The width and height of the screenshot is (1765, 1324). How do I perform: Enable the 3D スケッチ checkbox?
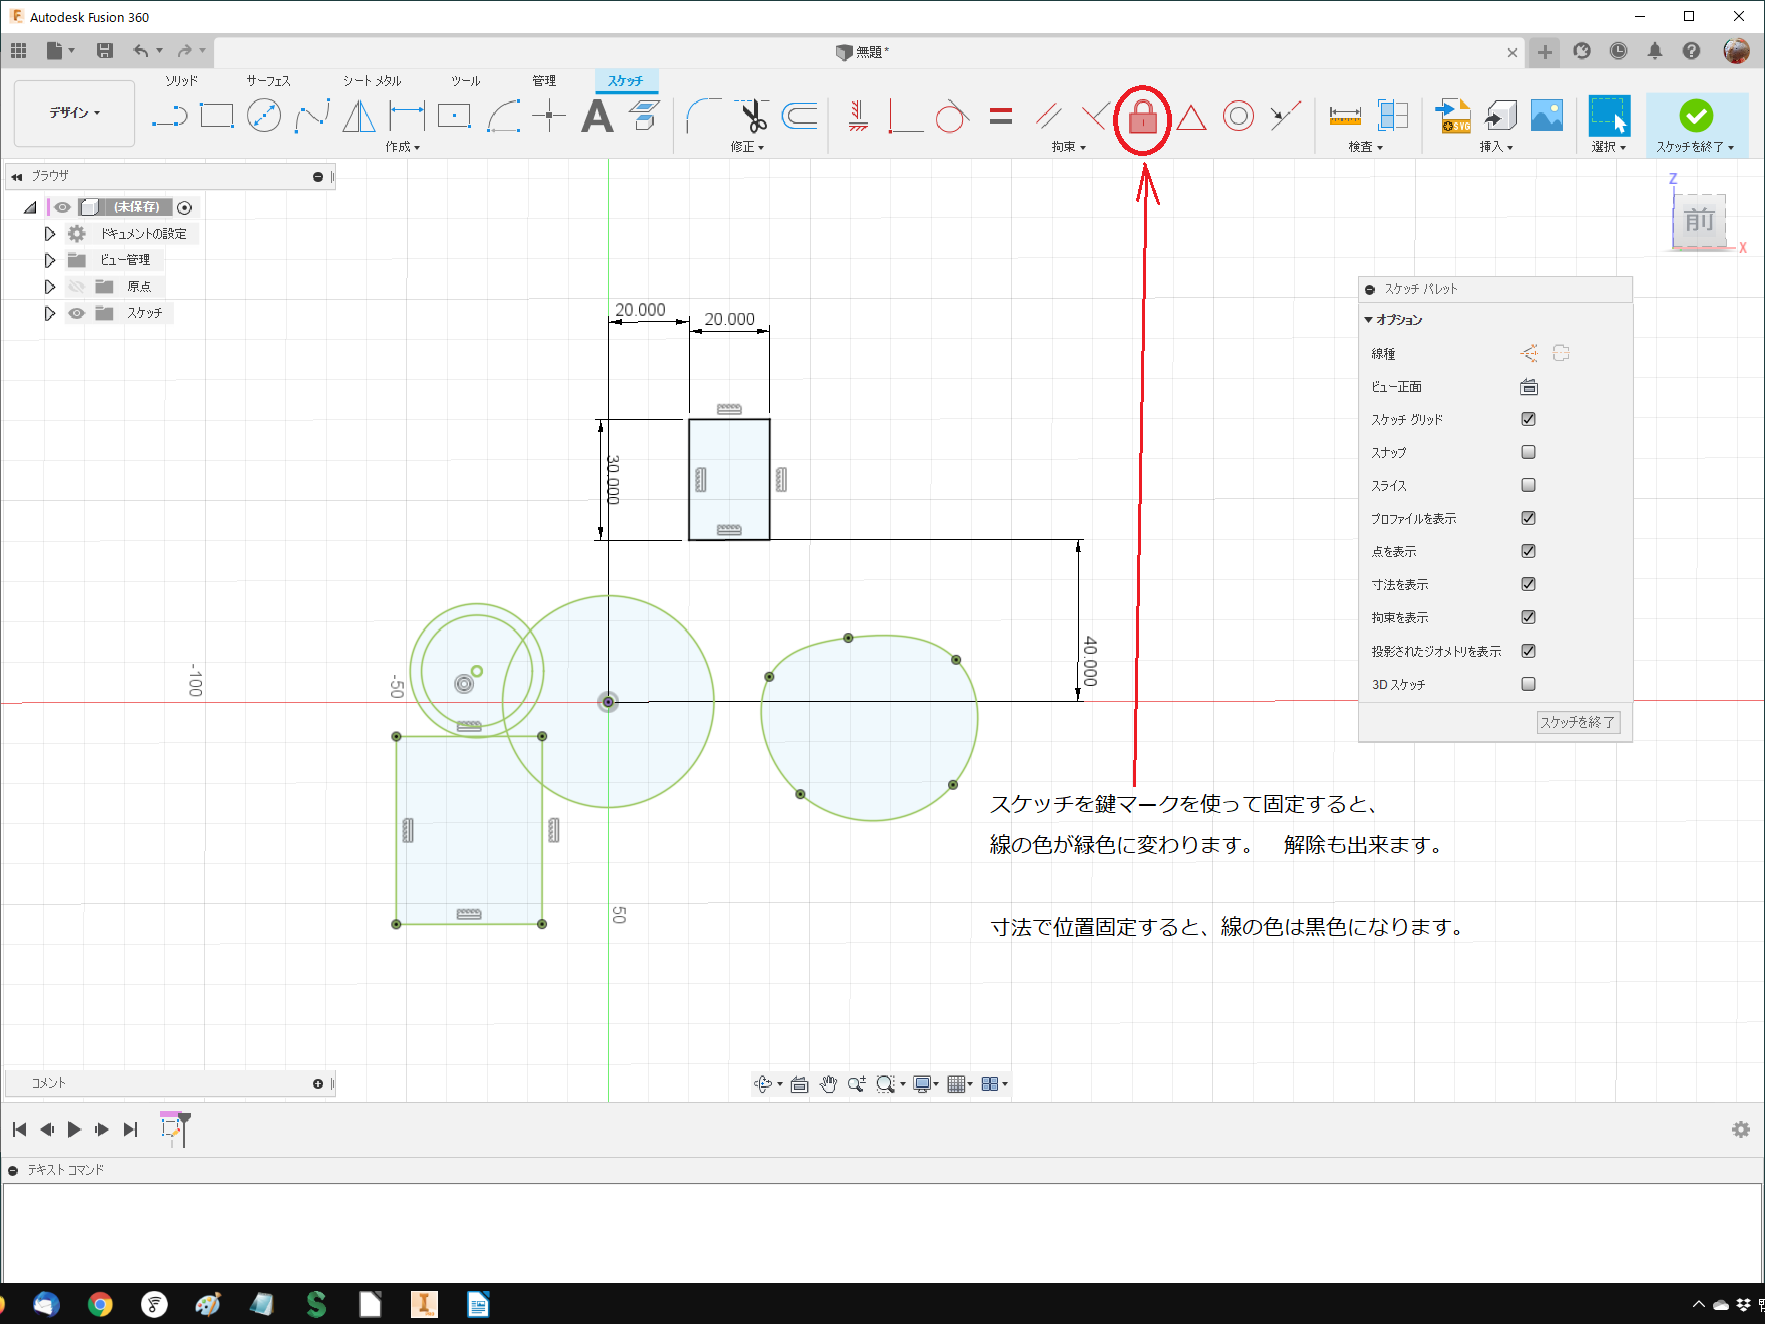point(1528,684)
